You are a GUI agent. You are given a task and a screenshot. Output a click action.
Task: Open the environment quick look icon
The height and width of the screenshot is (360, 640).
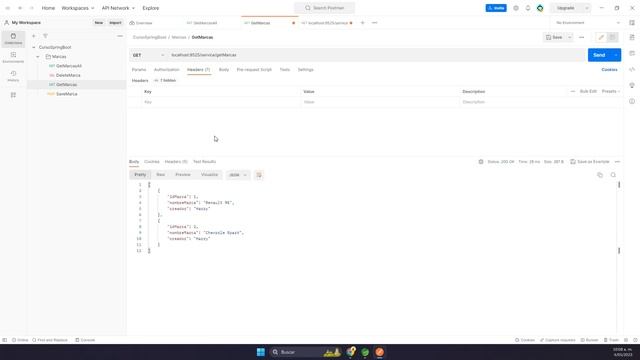point(632,23)
